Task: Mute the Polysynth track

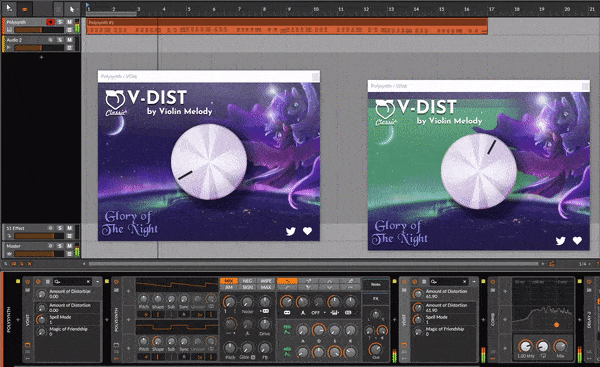Action: coord(70,22)
